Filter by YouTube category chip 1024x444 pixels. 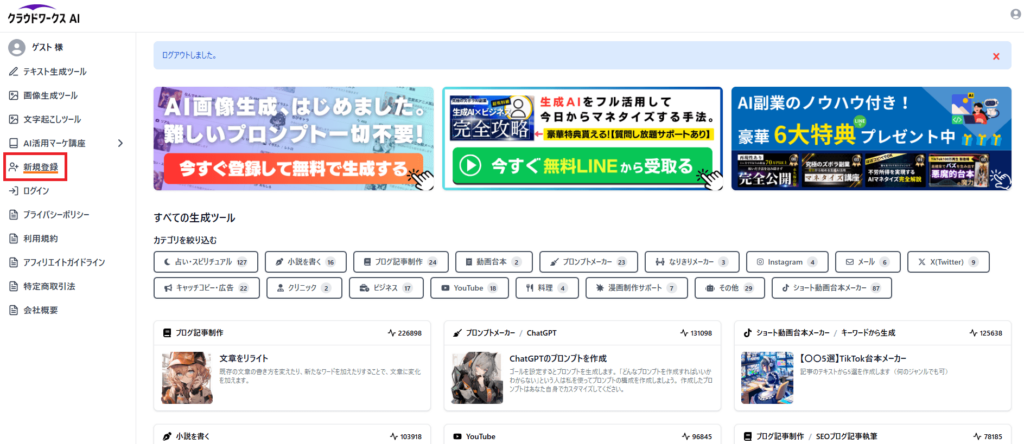[470, 287]
